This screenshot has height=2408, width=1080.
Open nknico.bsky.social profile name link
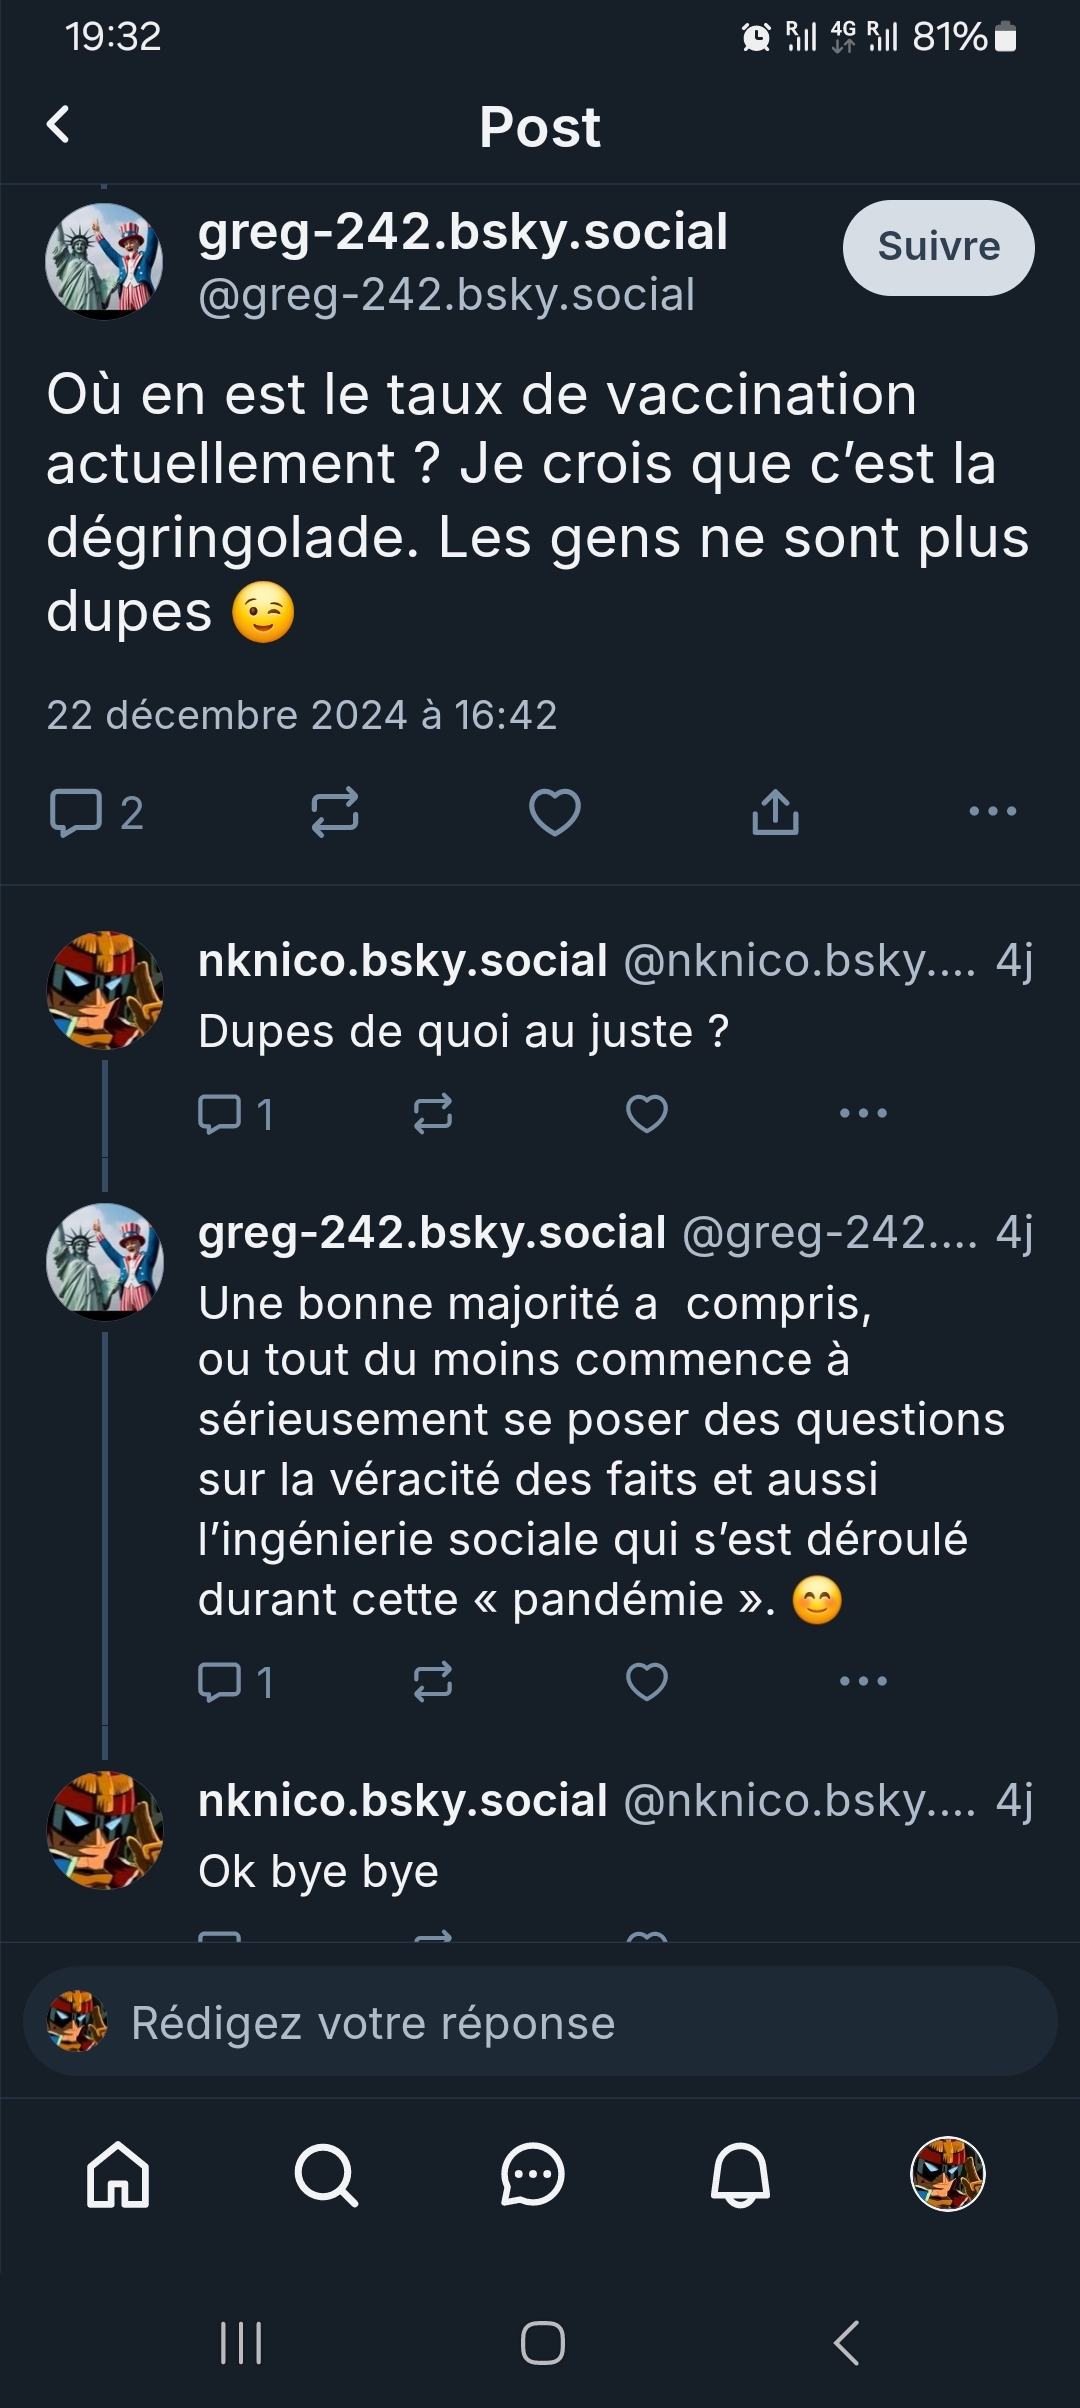tap(403, 961)
